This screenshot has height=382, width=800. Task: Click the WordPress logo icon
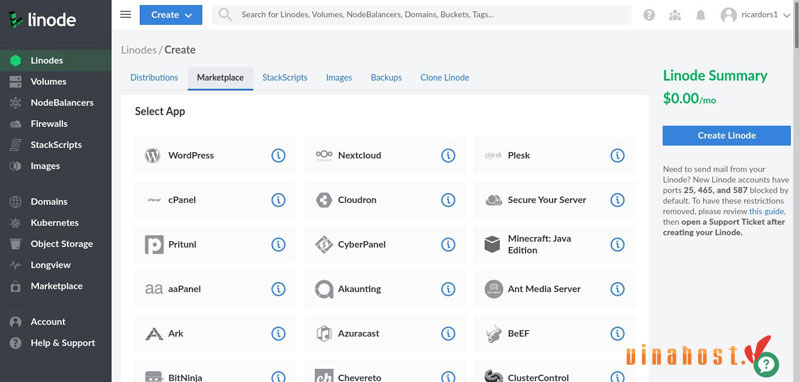tap(153, 156)
